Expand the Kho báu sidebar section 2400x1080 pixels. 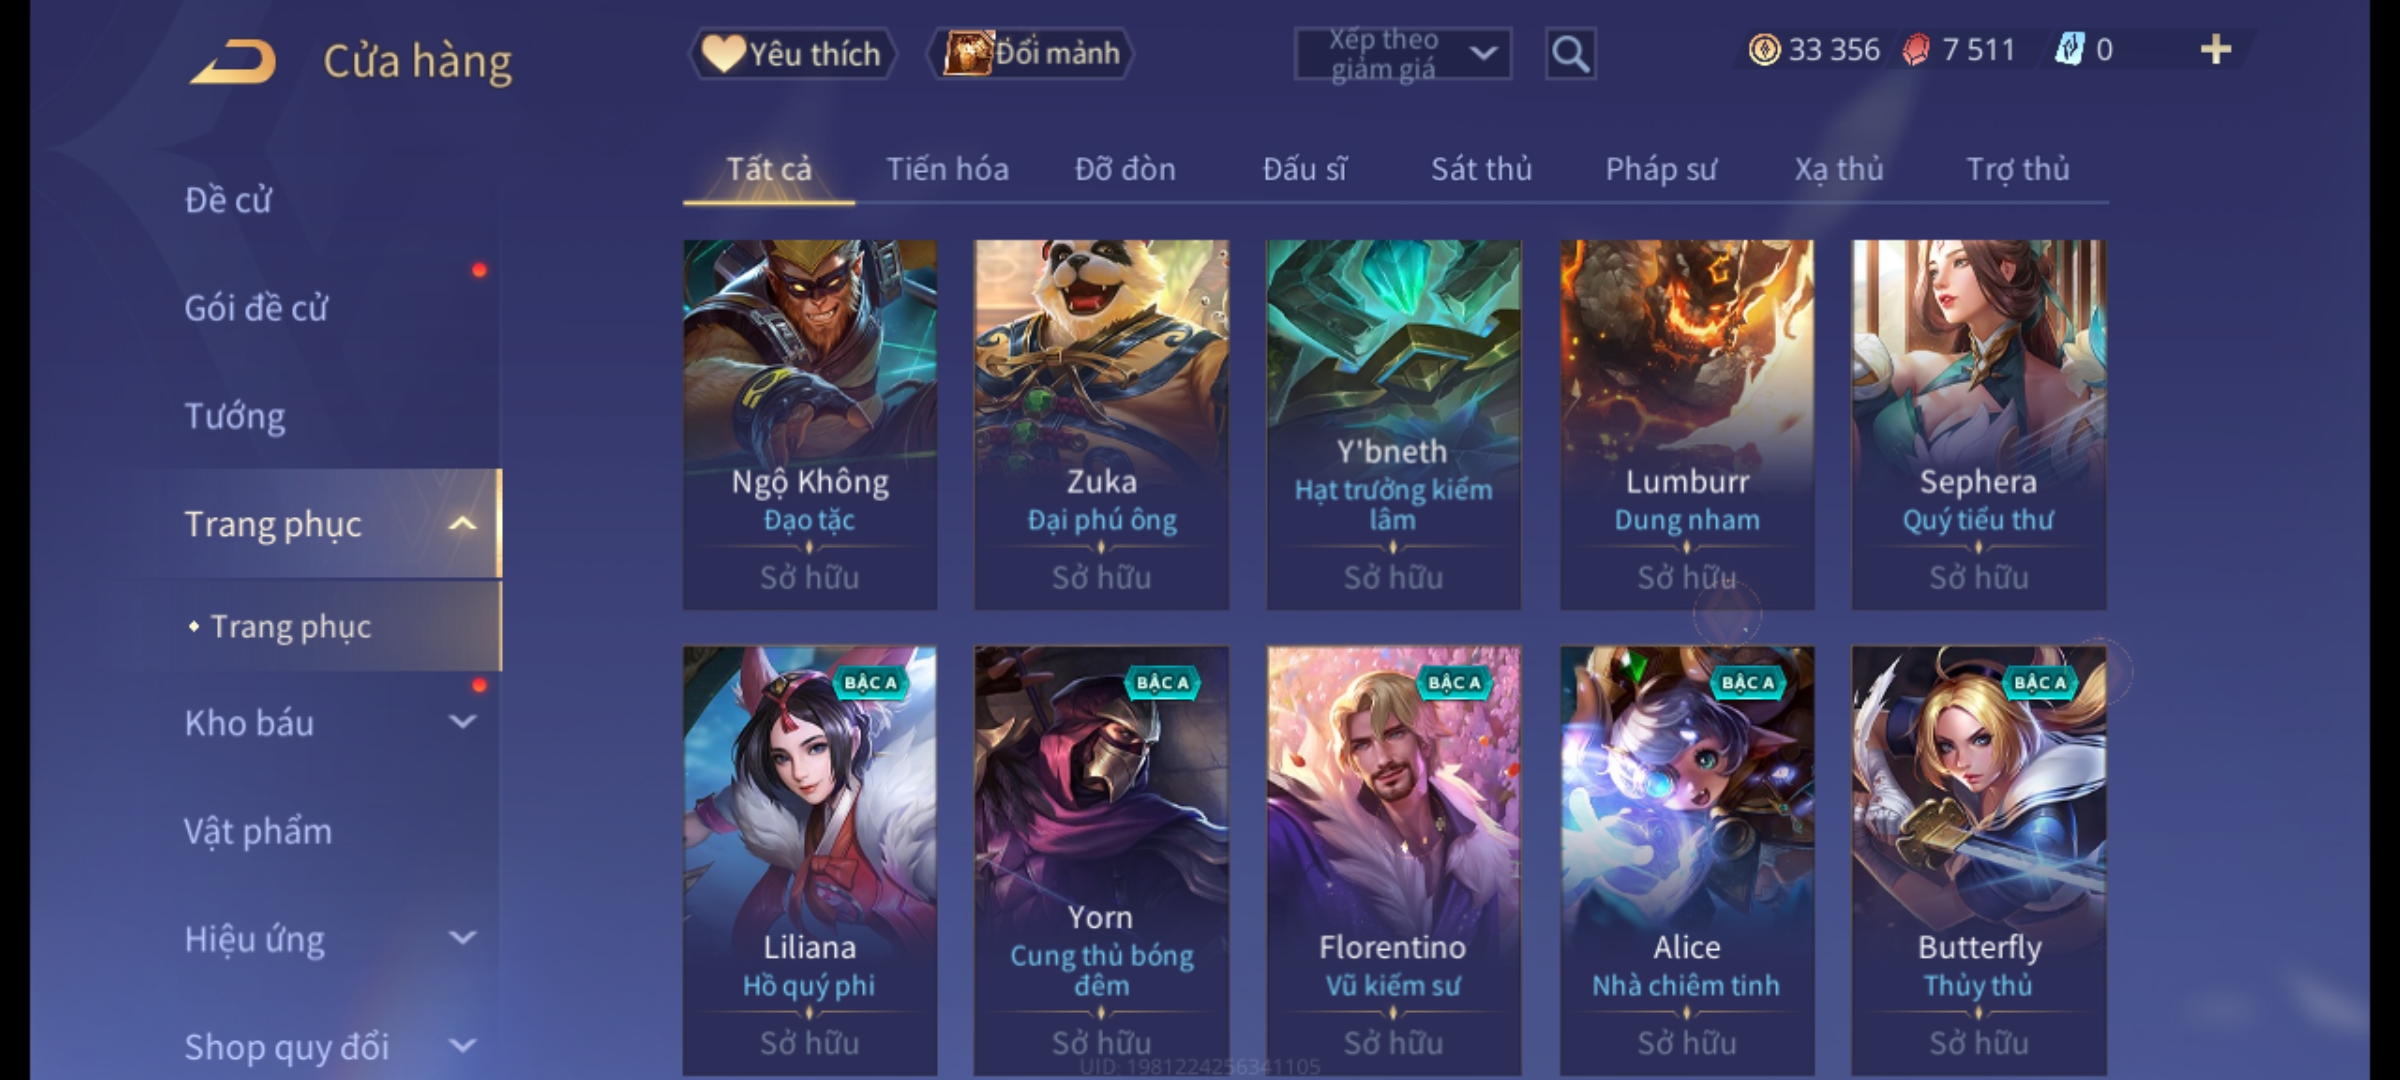click(x=462, y=722)
